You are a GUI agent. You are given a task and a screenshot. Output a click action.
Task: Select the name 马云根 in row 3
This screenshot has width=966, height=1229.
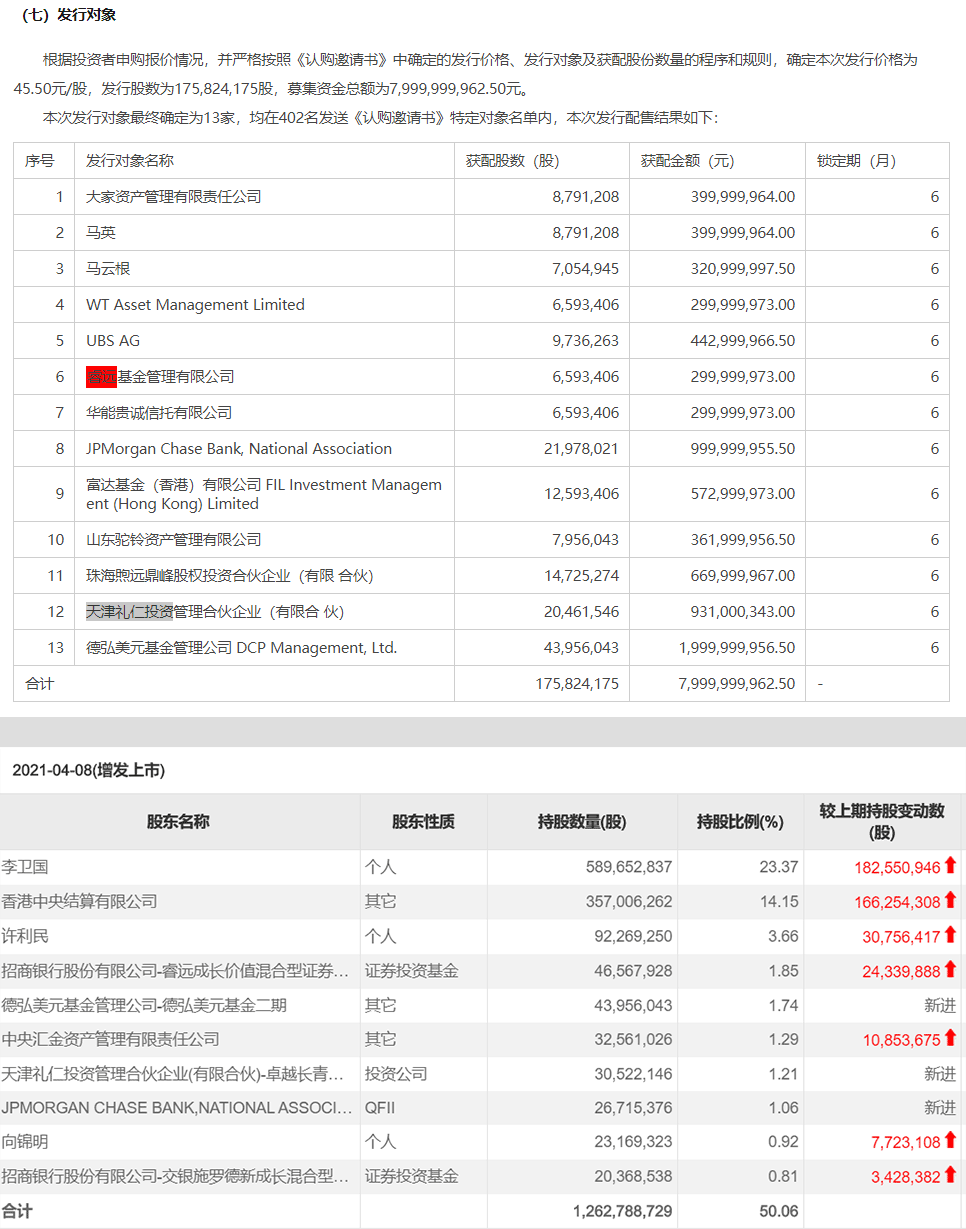(108, 269)
